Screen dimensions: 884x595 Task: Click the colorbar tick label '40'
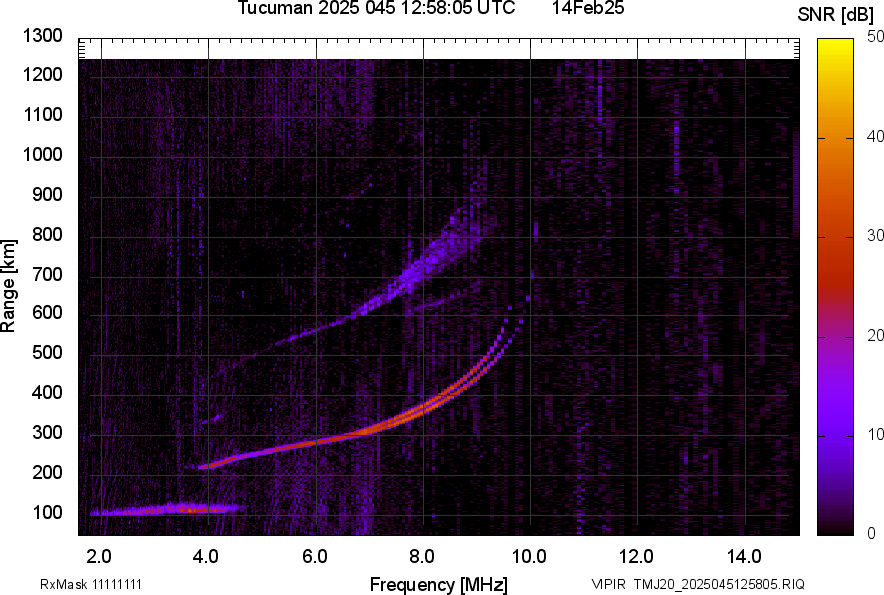(876, 136)
